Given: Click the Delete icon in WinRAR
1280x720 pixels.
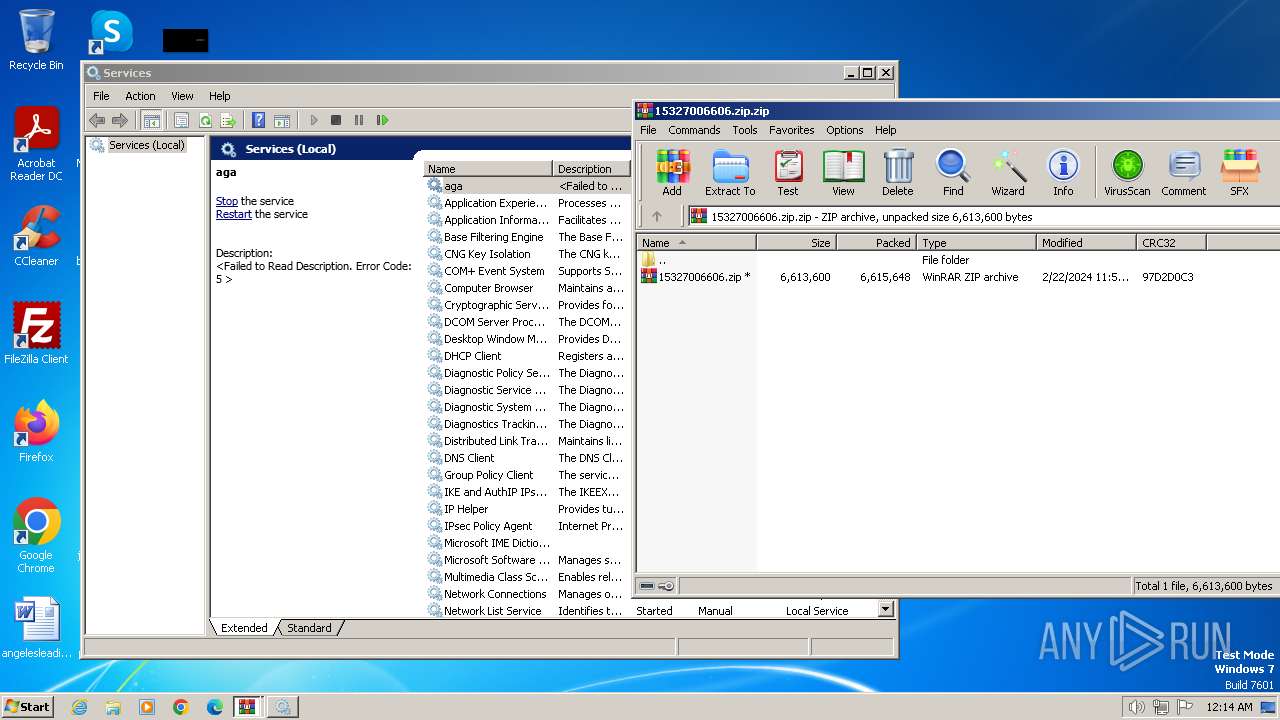Looking at the screenshot, I should (897, 173).
